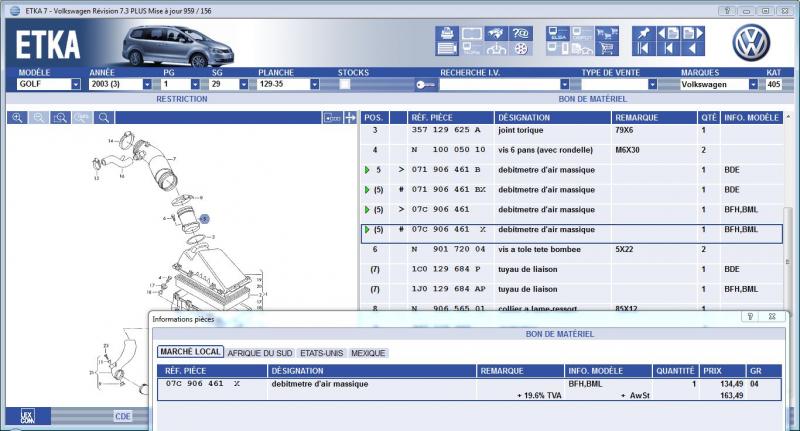
Task: Click the CDE button at the bottom
Action: 123,416
